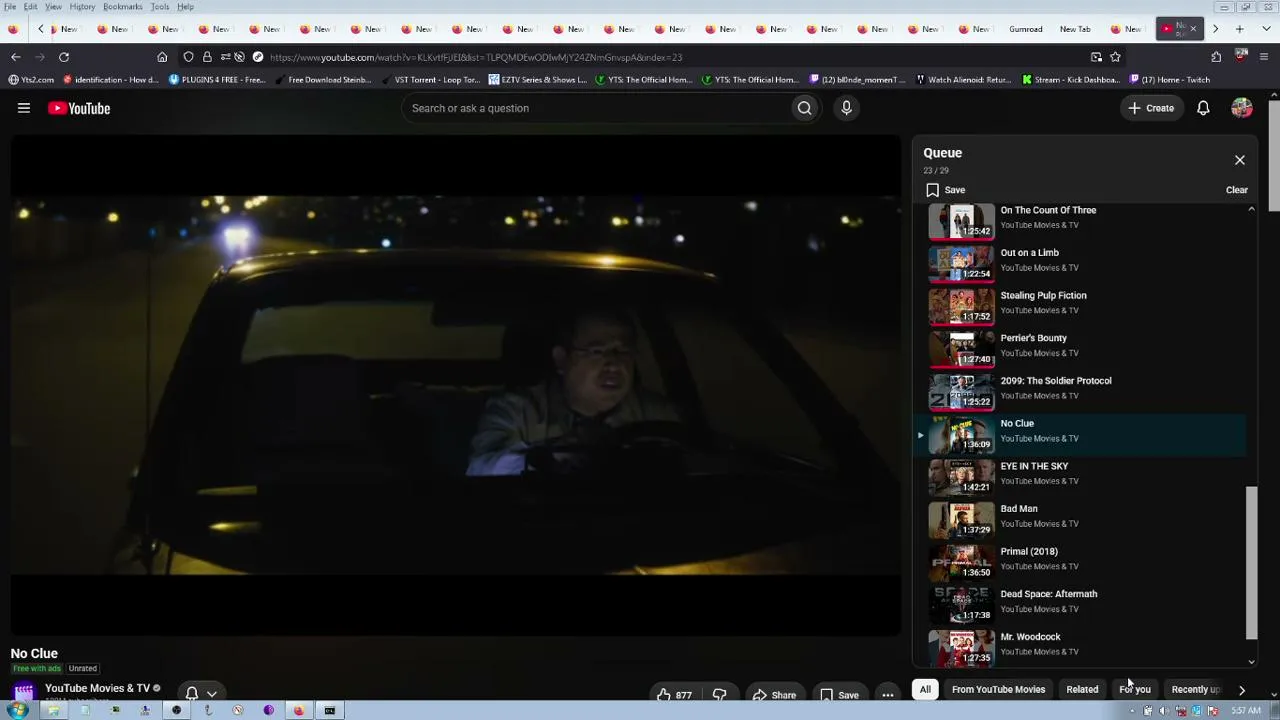Image resolution: width=1280 pixels, height=720 pixels.
Task: Click the taskbar clock showing 5:57 AM
Action: [1245, 711]
